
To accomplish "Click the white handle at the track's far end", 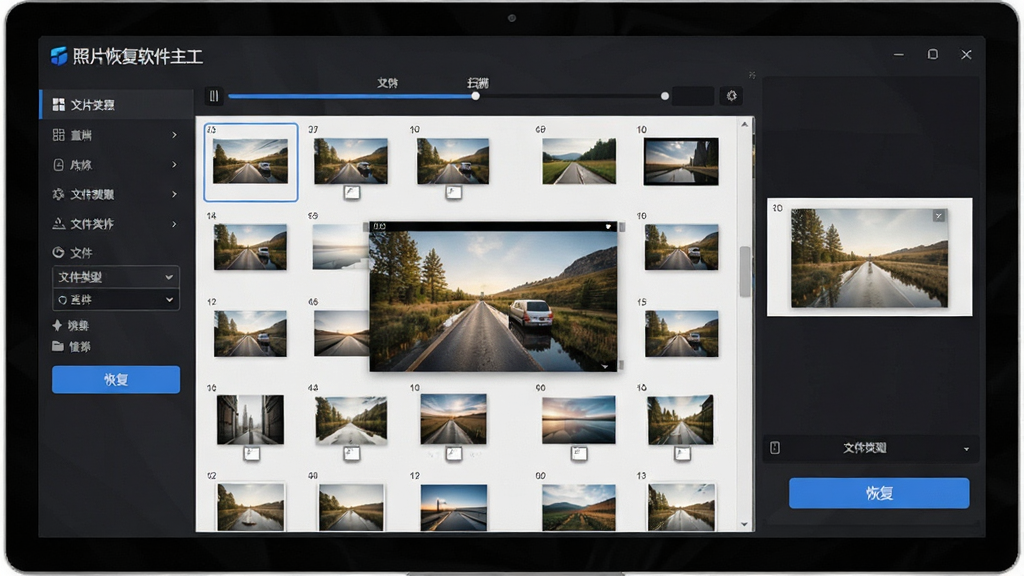I will 665,96.
